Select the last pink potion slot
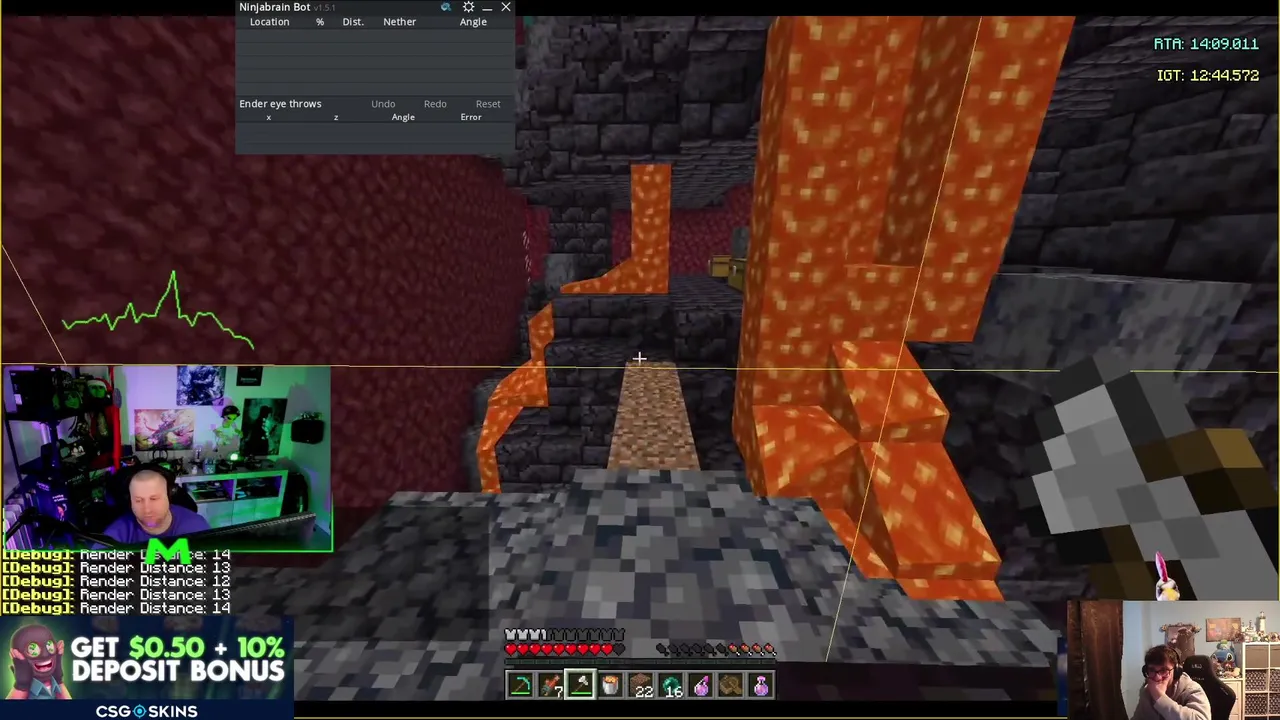This screenshot has height=720, width=1280. point(761,686)
